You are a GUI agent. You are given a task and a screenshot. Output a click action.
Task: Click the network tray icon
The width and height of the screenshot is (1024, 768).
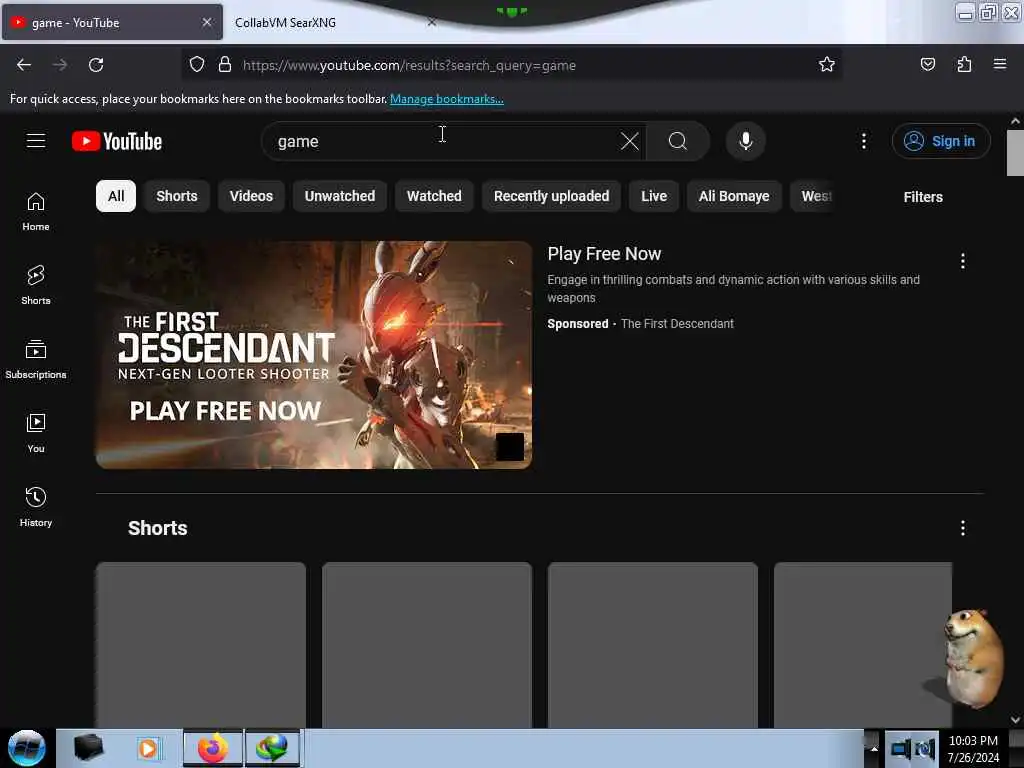point(901,748)
